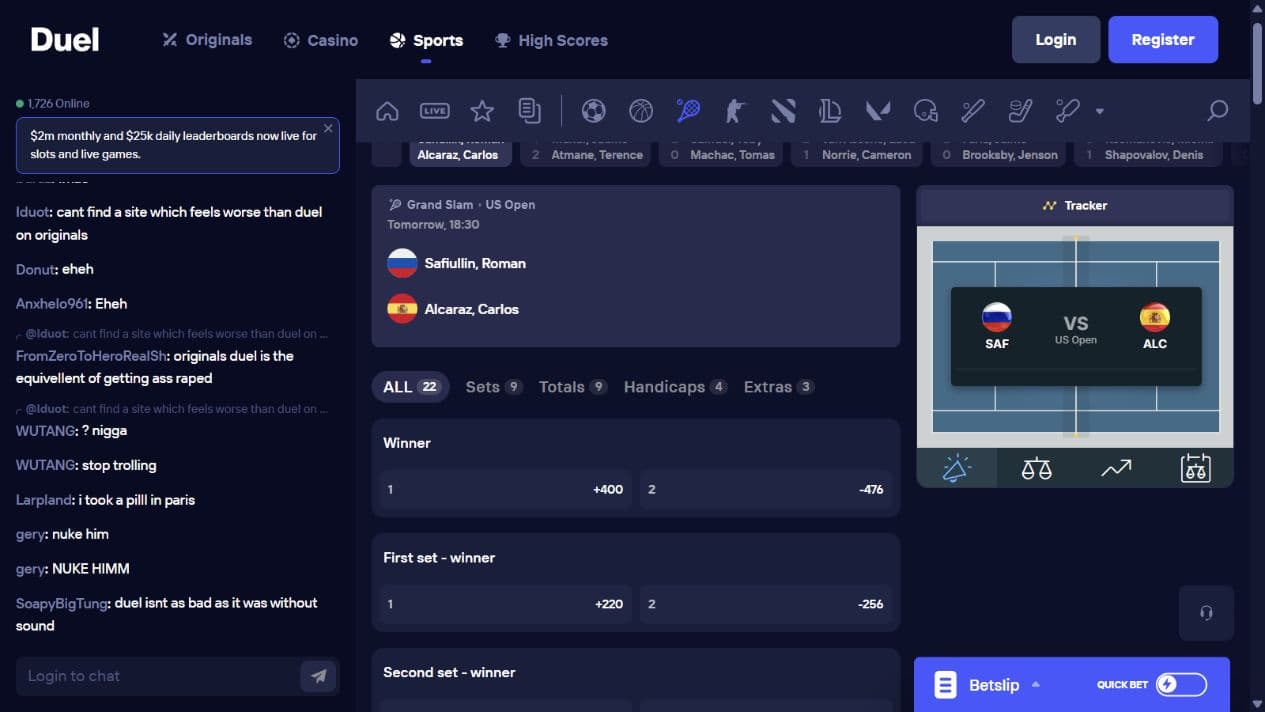This screenshot has height=712, width=1265.
Task: Click Alcaraz, Carlos in match header
Action: click(x=472, y=309)
